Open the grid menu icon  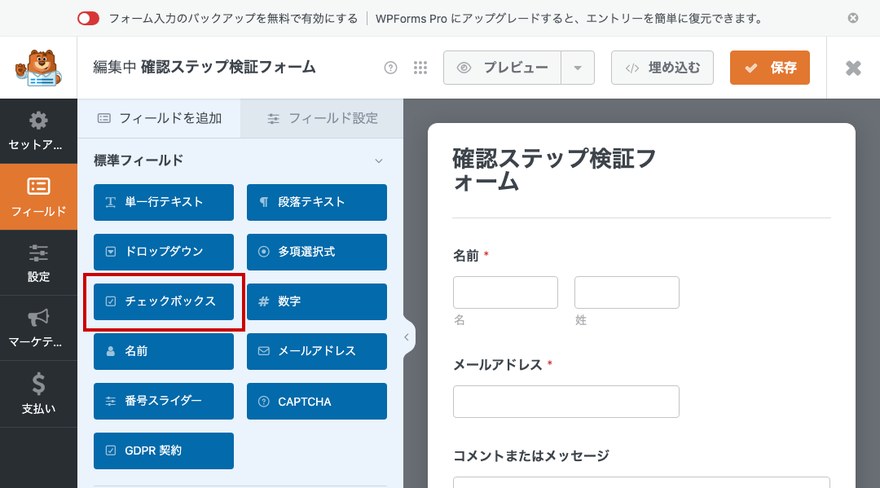[x=420, y=68]
